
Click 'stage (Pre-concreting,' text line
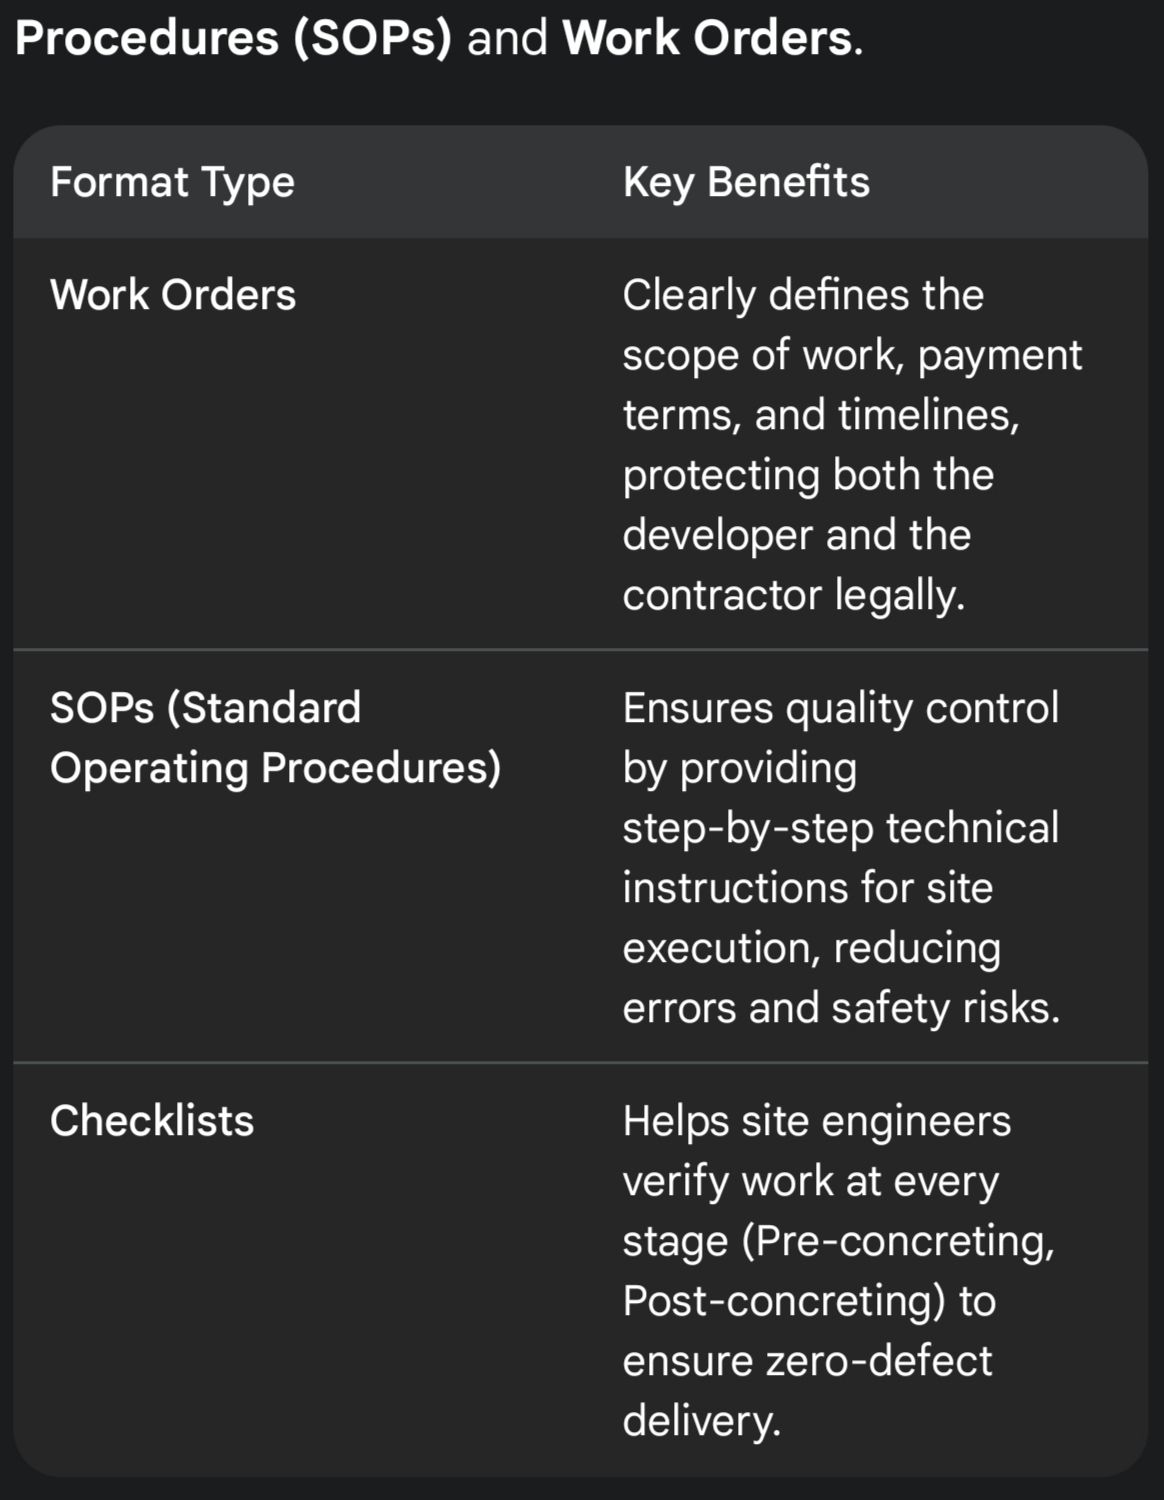838,1241
